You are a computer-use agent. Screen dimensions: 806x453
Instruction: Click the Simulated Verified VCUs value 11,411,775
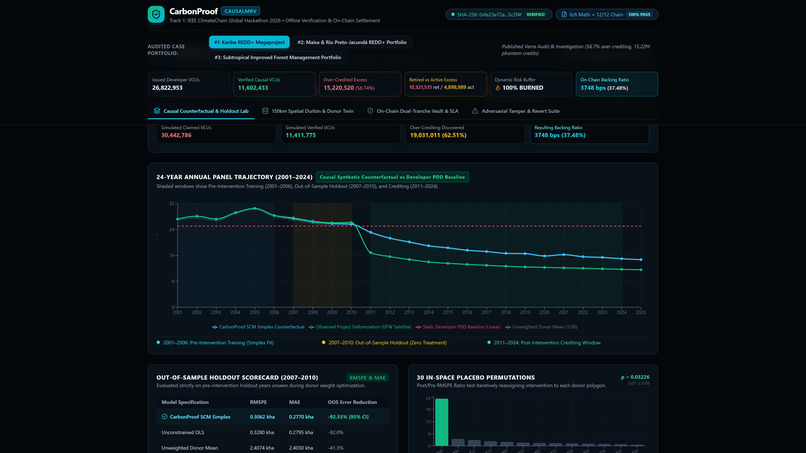point(301,135)
